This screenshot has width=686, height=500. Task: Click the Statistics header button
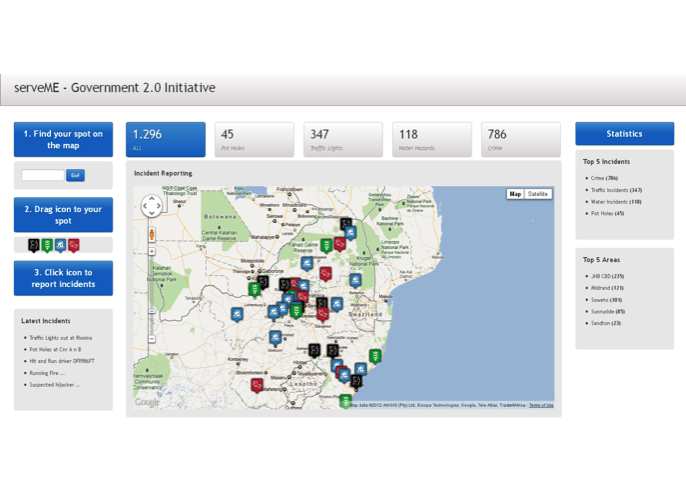tap(624, 133)
